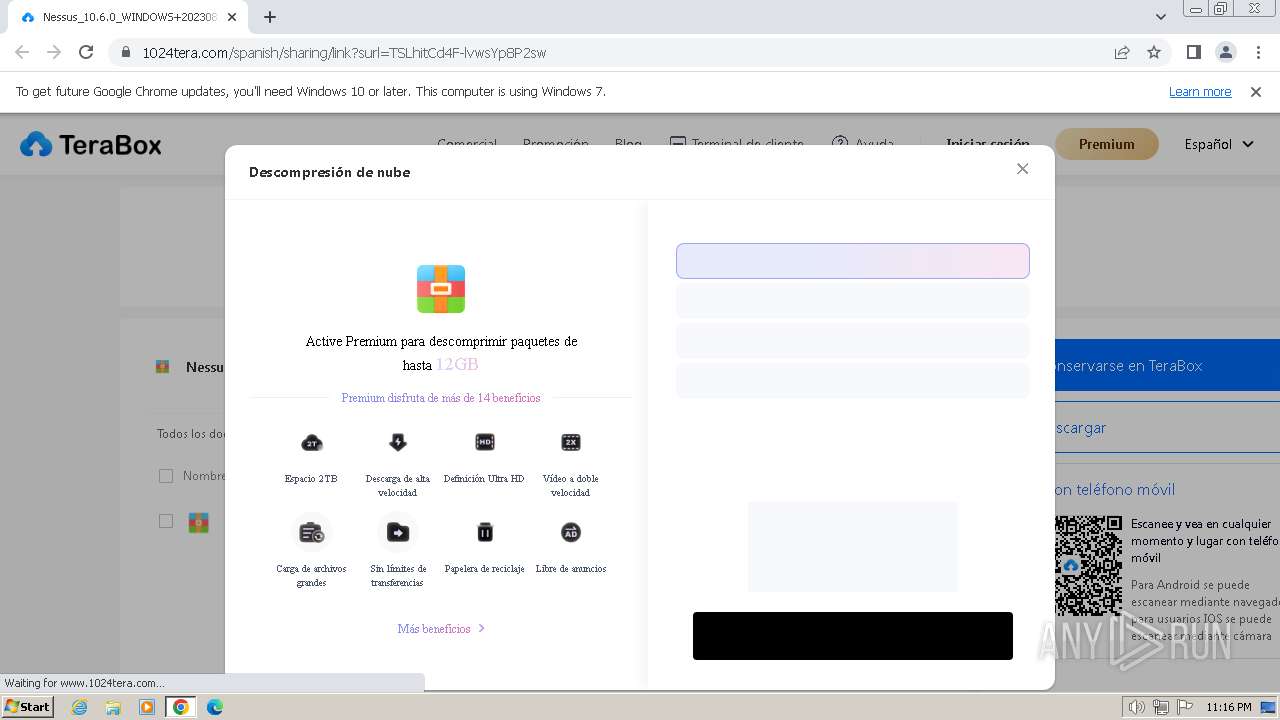
Task: Open the Promoción menu item
Action: point(556,144)
